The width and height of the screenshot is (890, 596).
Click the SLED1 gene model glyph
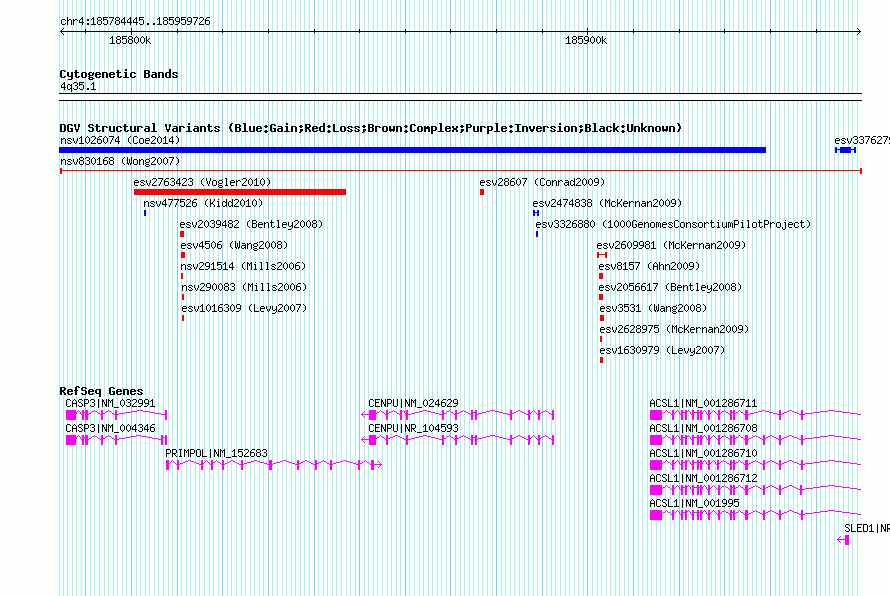click(x=843, y=540)
